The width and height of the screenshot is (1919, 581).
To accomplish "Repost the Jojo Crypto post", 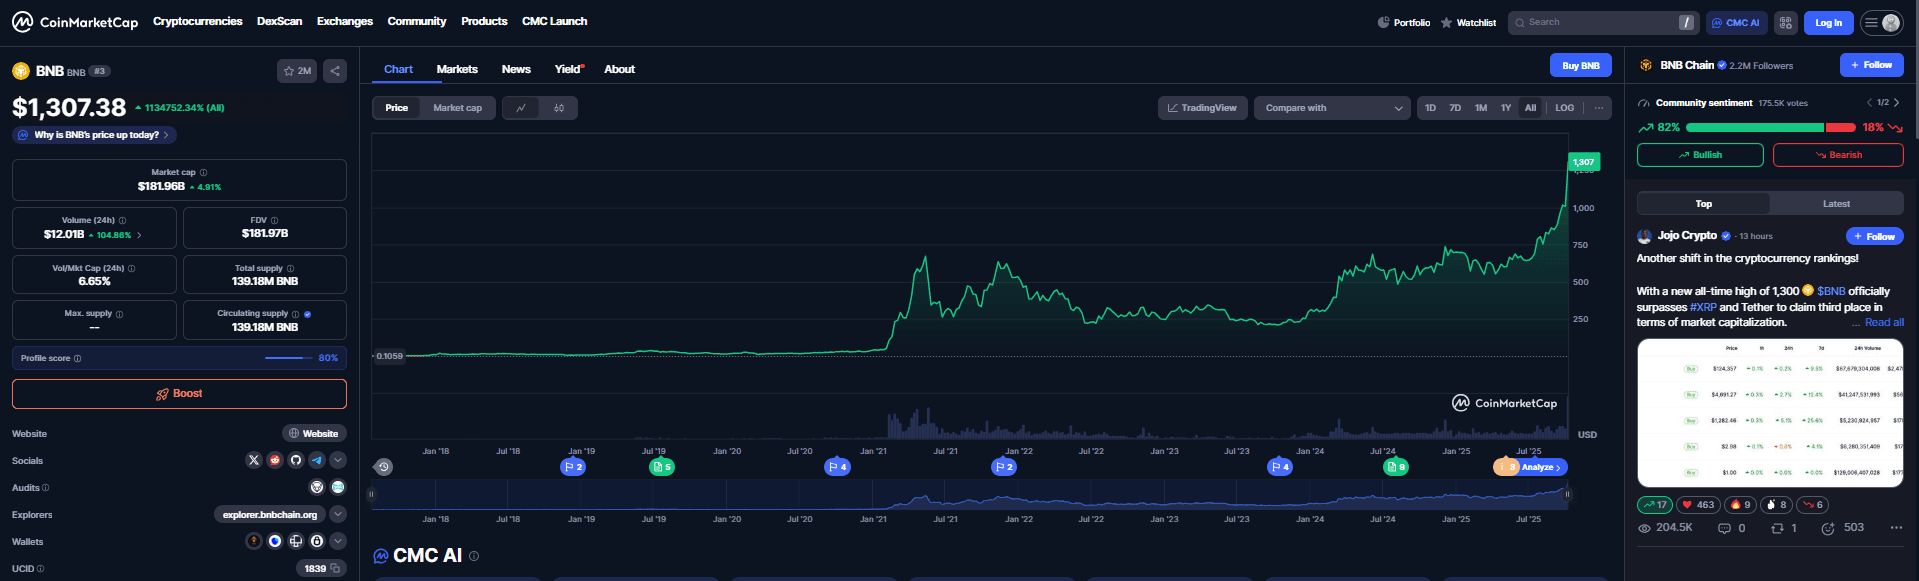I will pos(1777,528).
